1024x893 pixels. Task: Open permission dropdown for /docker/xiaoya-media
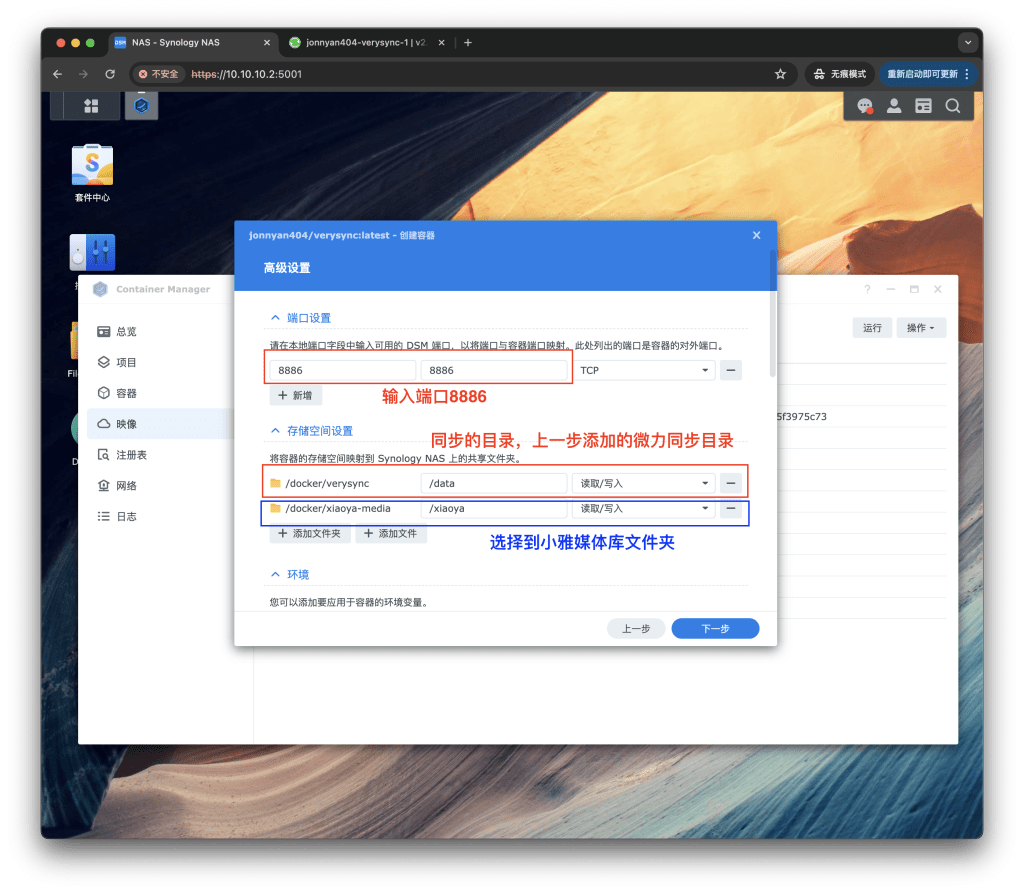point(644,508)
